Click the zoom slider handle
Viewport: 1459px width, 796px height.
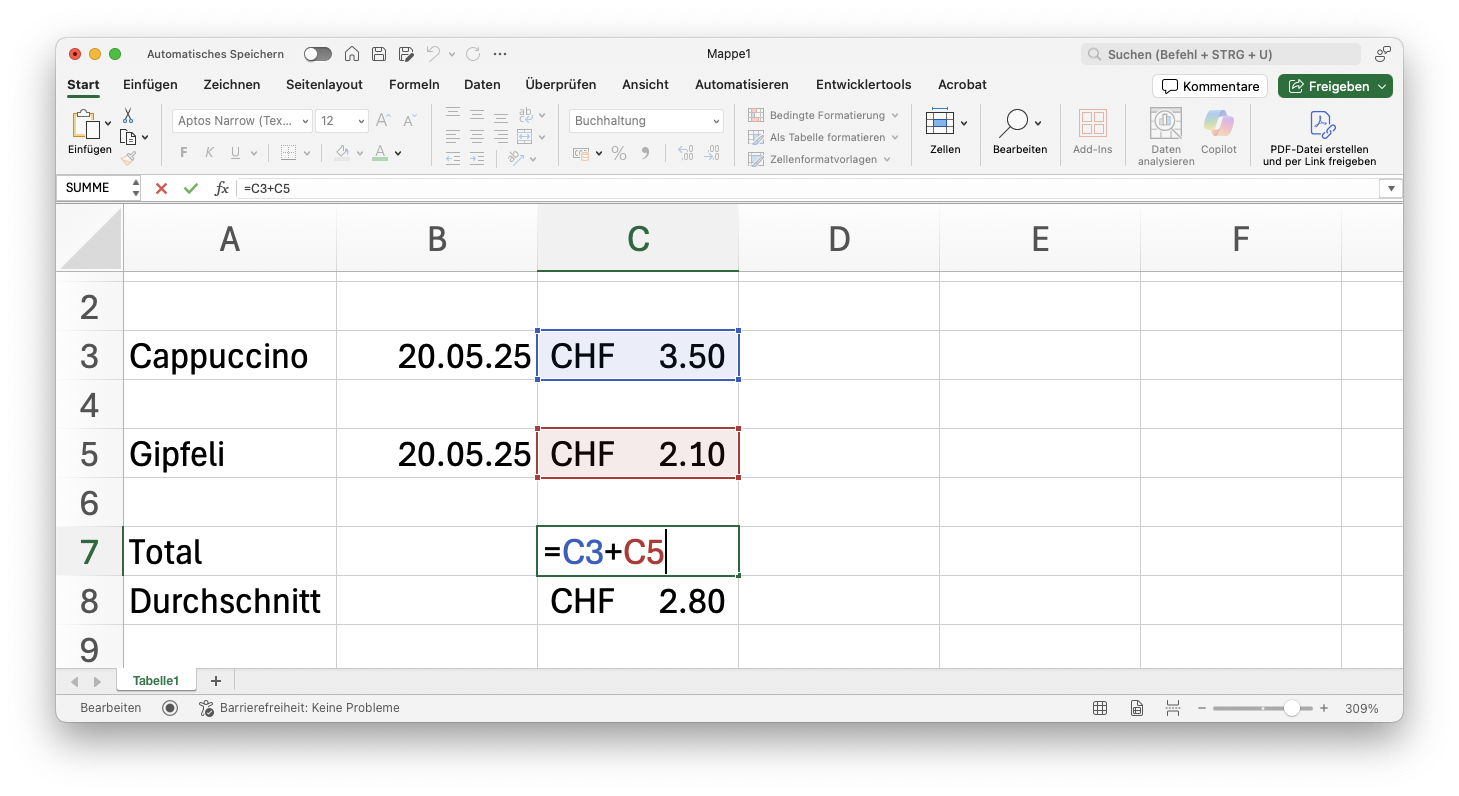click(1292, 708)
